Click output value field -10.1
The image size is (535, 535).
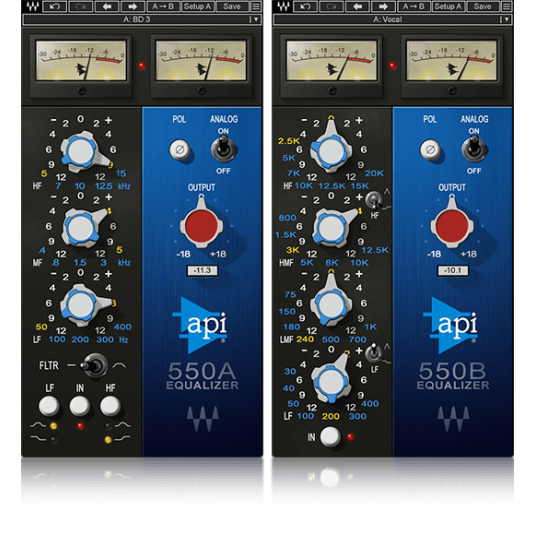(453, 271)
